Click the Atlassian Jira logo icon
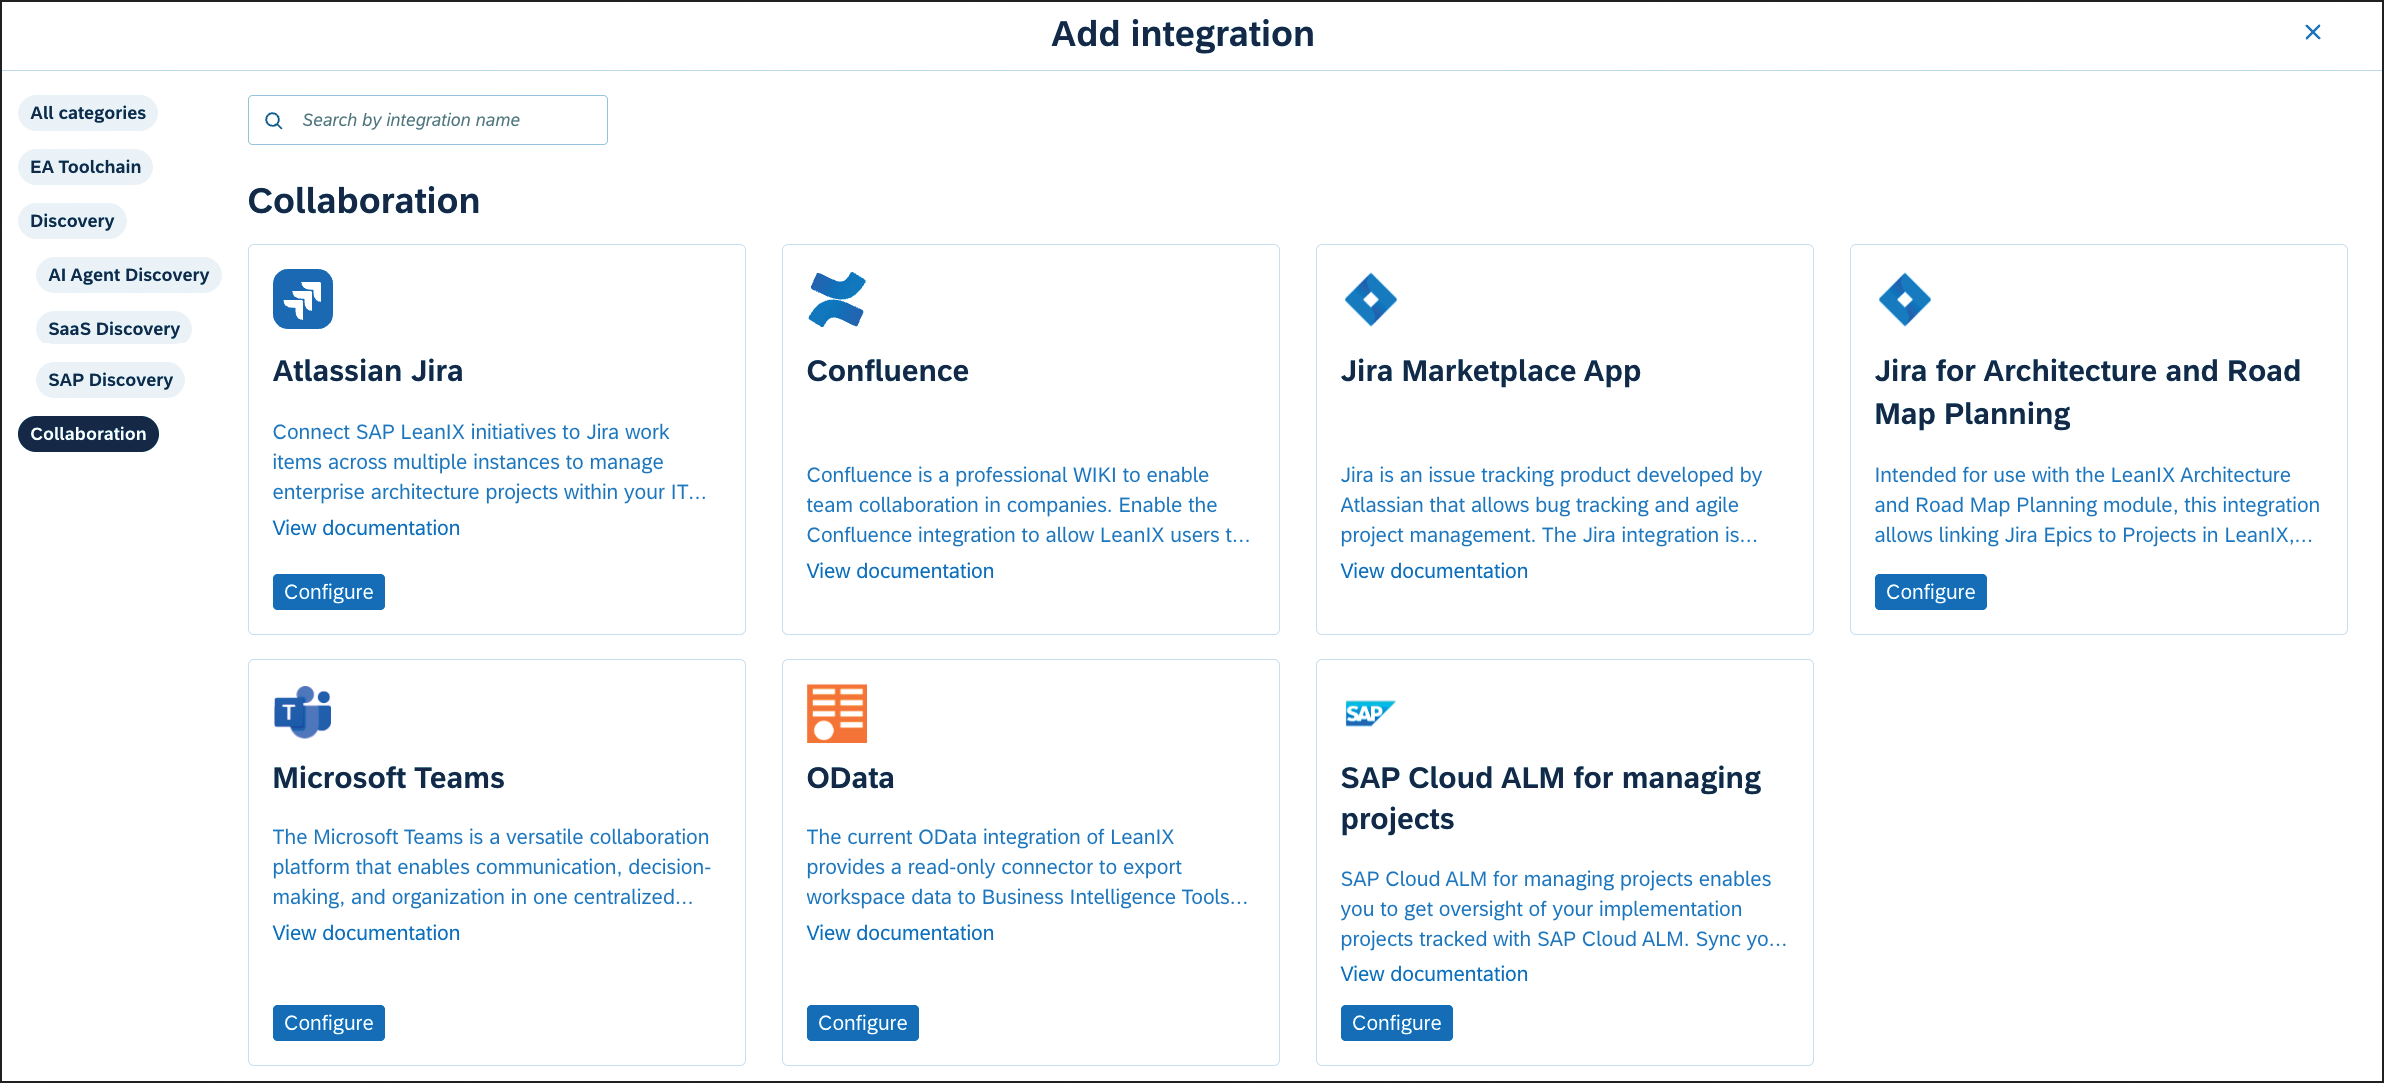Screen dimensions: 2384x1083 [302, 299]
